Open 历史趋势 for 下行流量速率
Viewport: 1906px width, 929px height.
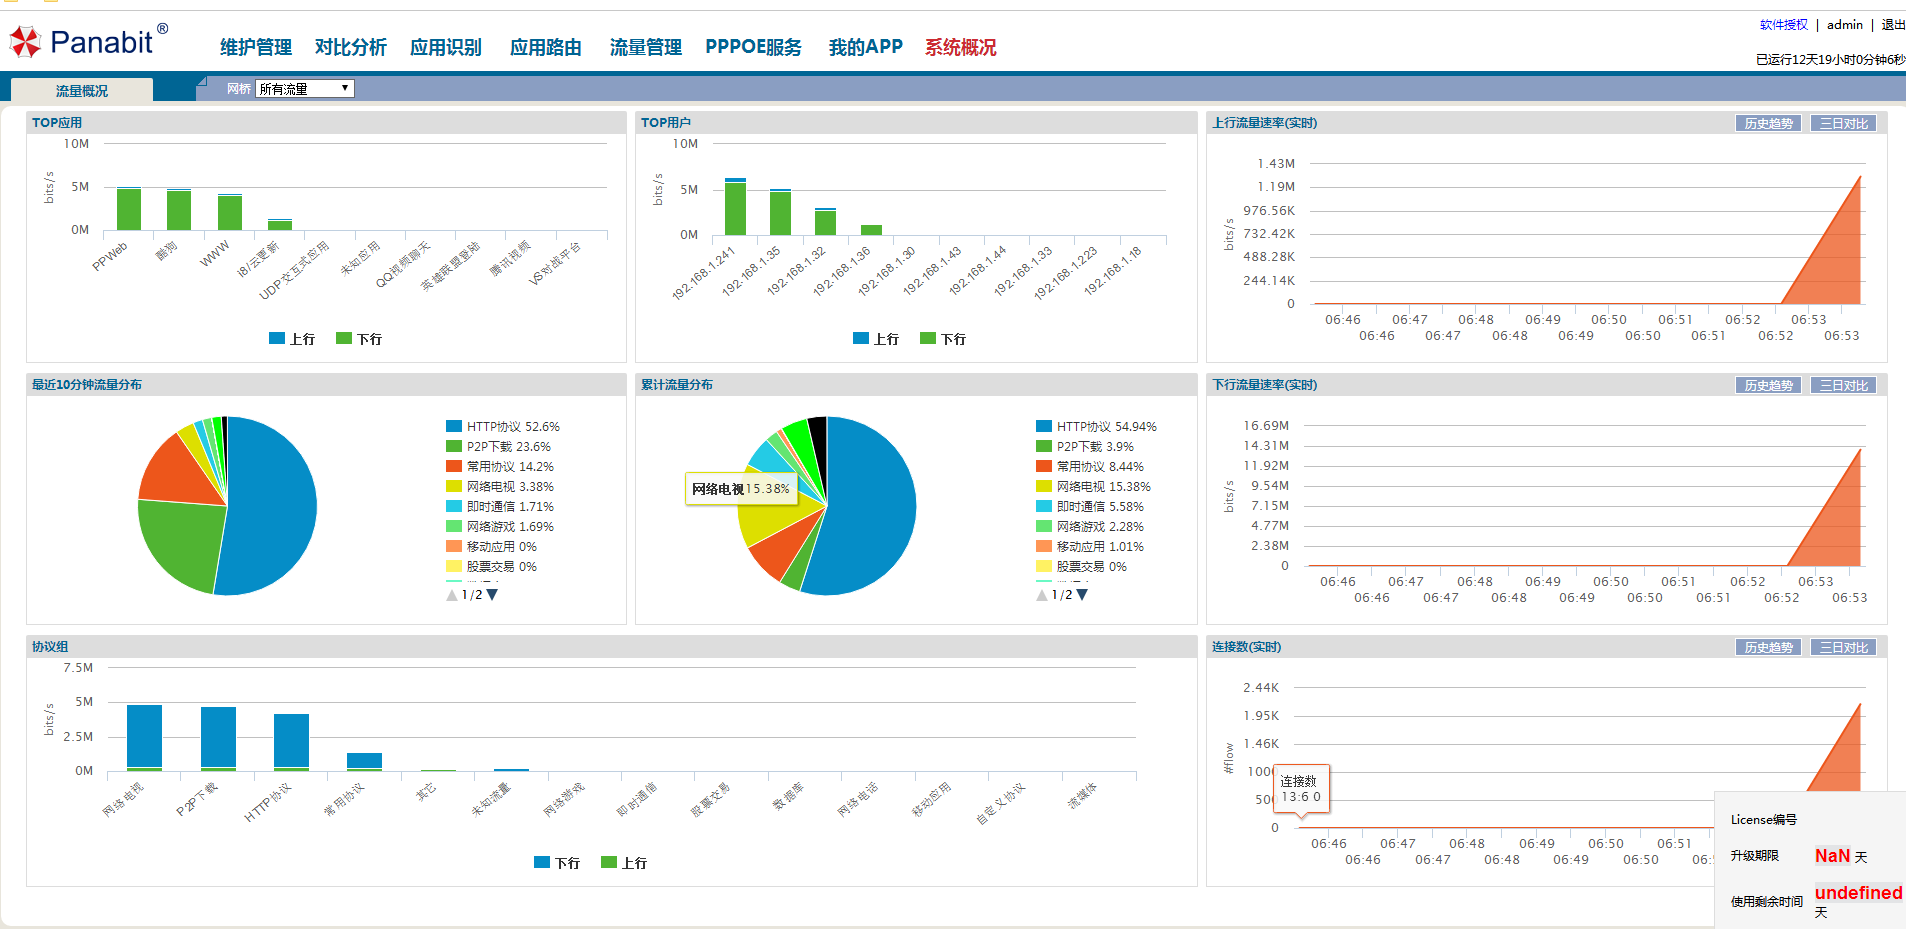(x=1768, y=385)
